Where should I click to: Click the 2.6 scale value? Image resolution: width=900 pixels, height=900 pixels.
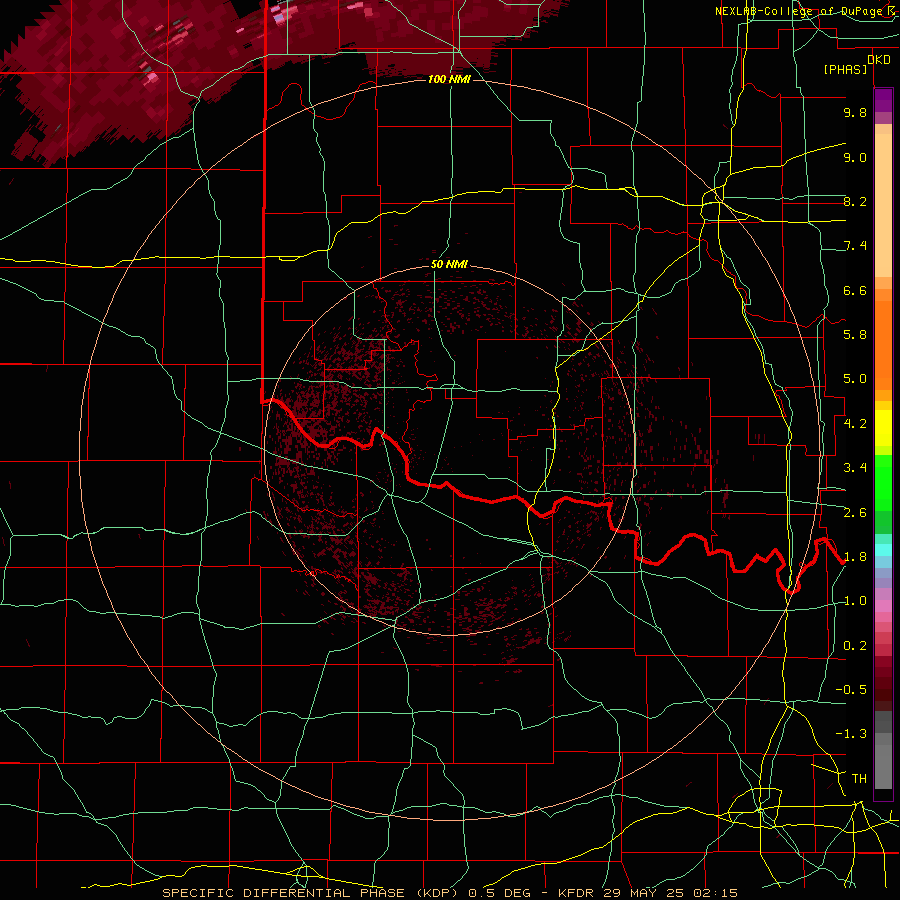pos(855,512)
